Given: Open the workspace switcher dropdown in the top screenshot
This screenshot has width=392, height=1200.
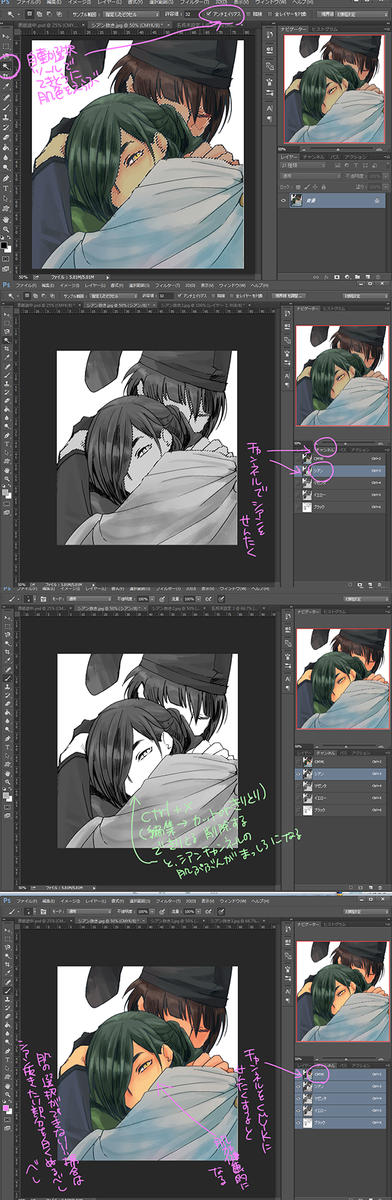Looking at the screenshot, I should (x=361, y=13).
